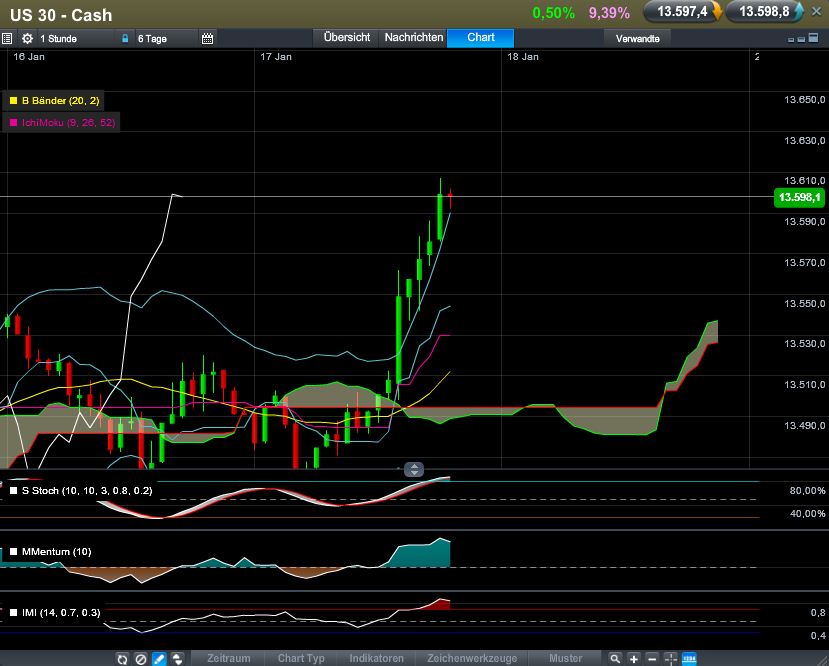Open the calendar date picker icon
829x666 pixels.
point(207,38)
